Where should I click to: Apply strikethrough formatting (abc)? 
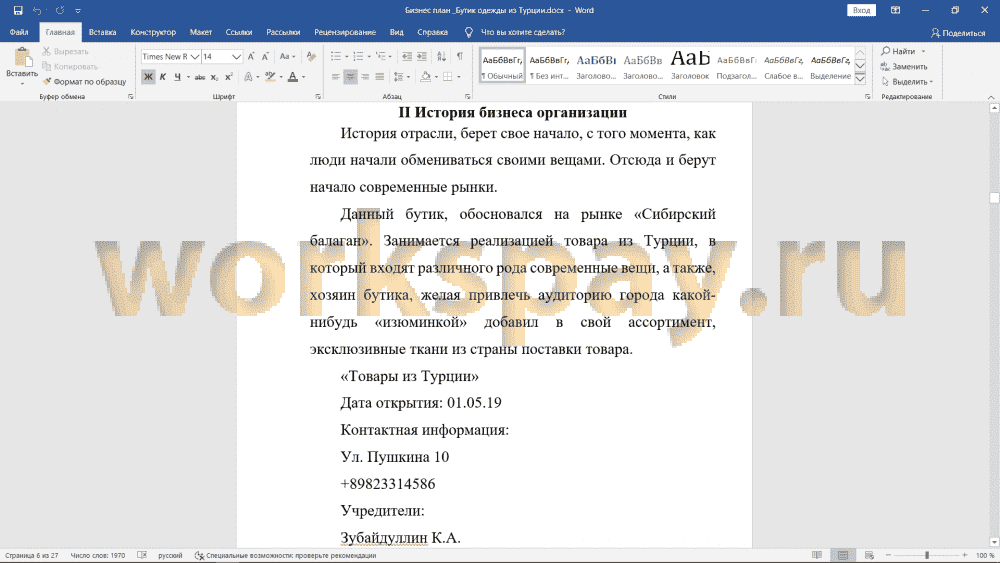pos(200,77)
